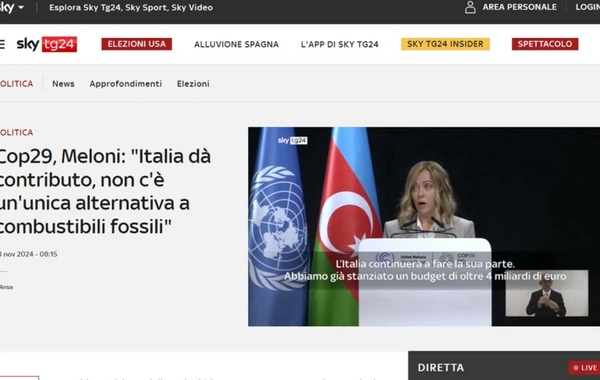
Task: Open L'App di Sky TG24 page
Action: click(x=339, y=44)
